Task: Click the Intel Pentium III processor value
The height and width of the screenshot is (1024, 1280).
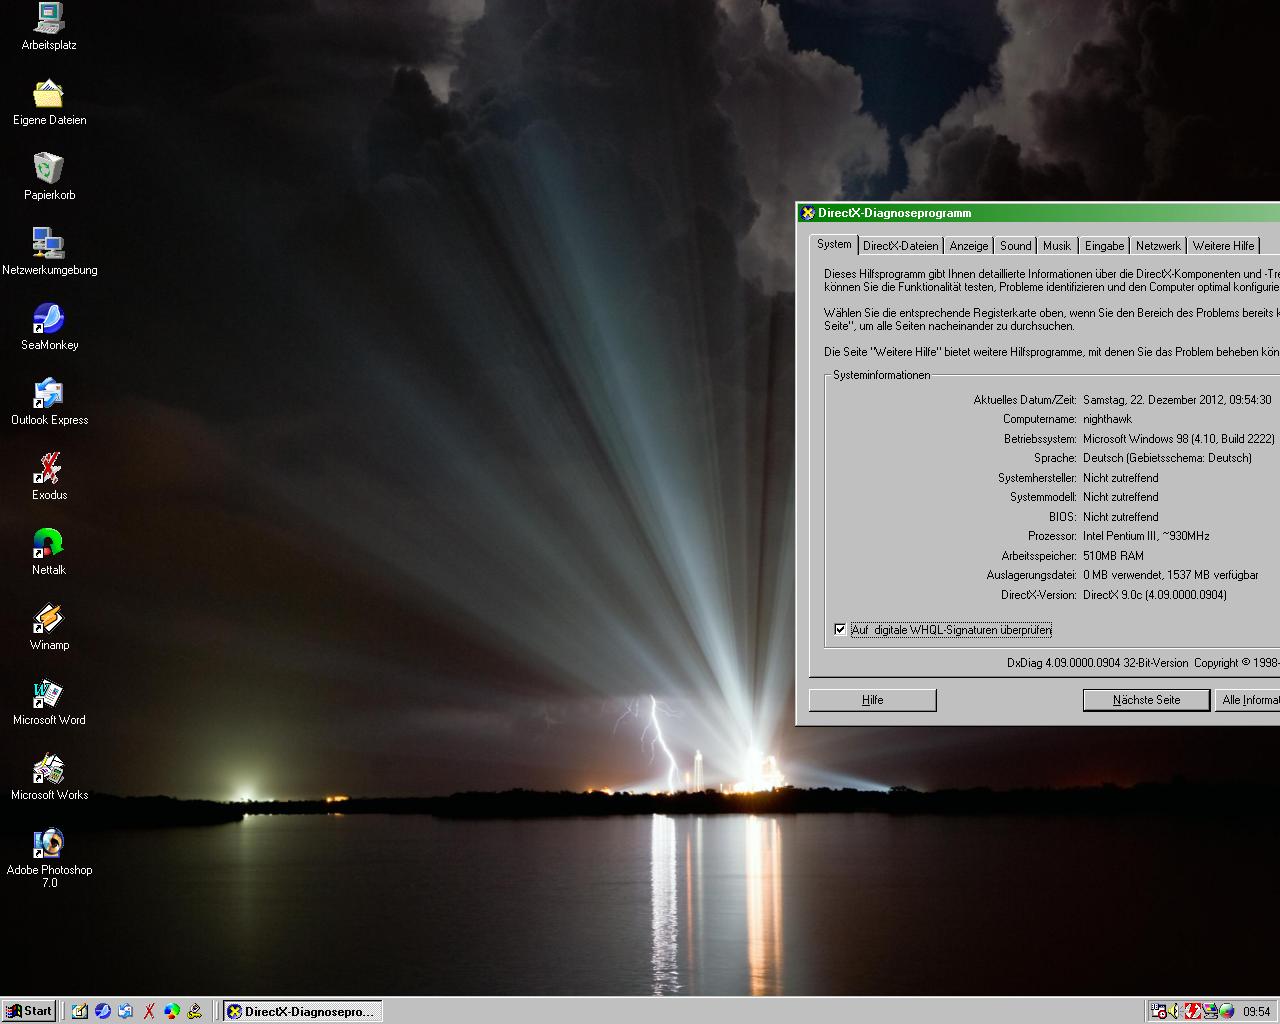Action: coord(1146,536)
